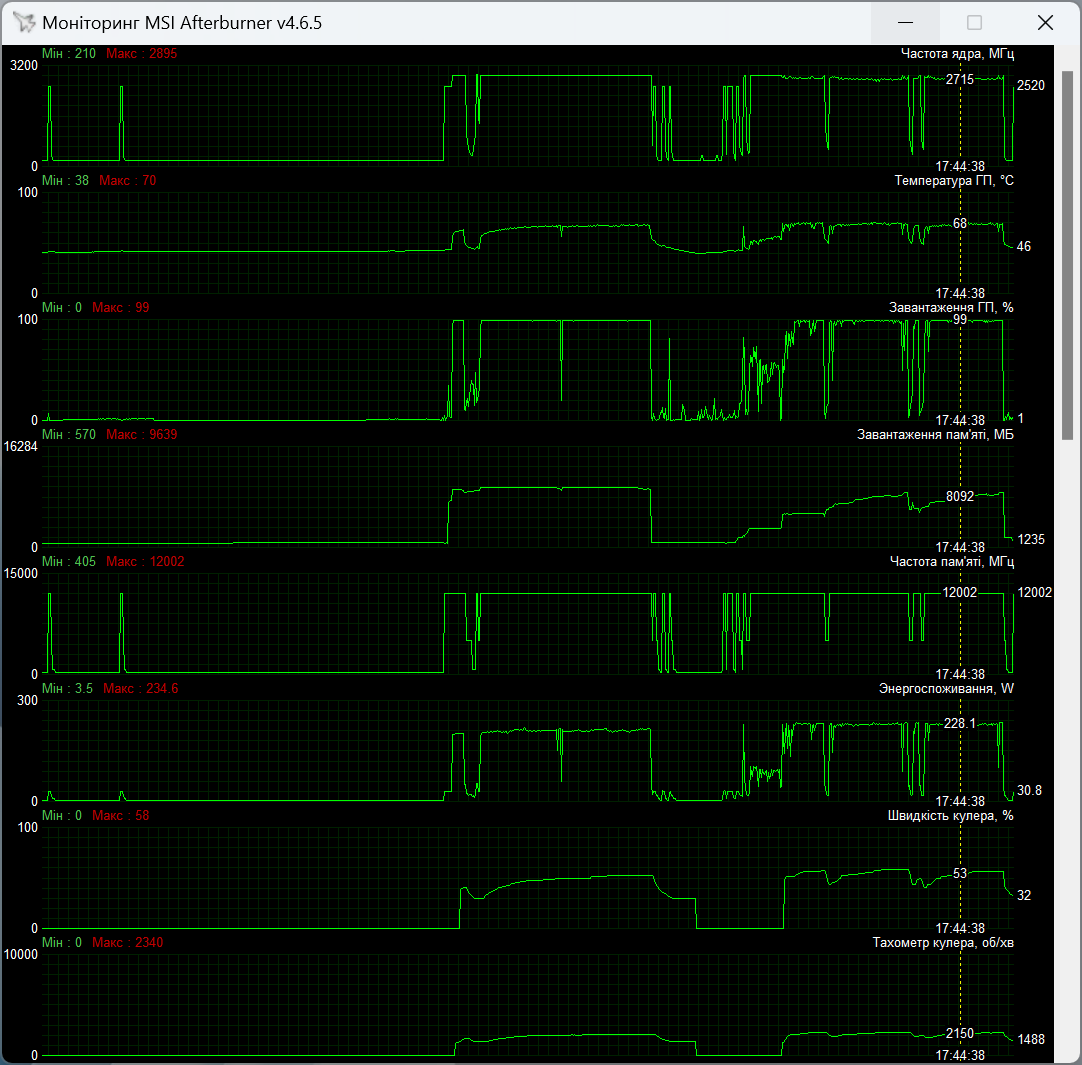Click the marker core clock value 2715
Screen dimensions: 1082x1065
(960, 79)
